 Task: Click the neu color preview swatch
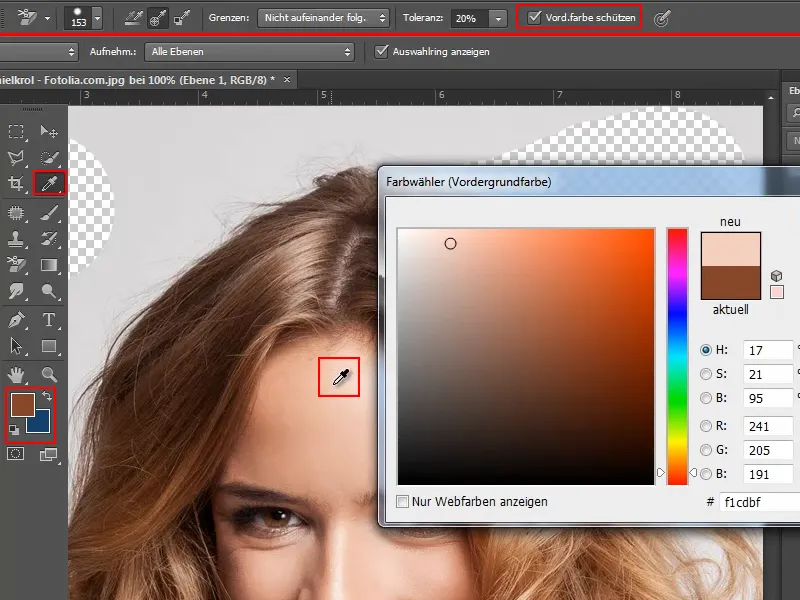(x=731, y=249)
